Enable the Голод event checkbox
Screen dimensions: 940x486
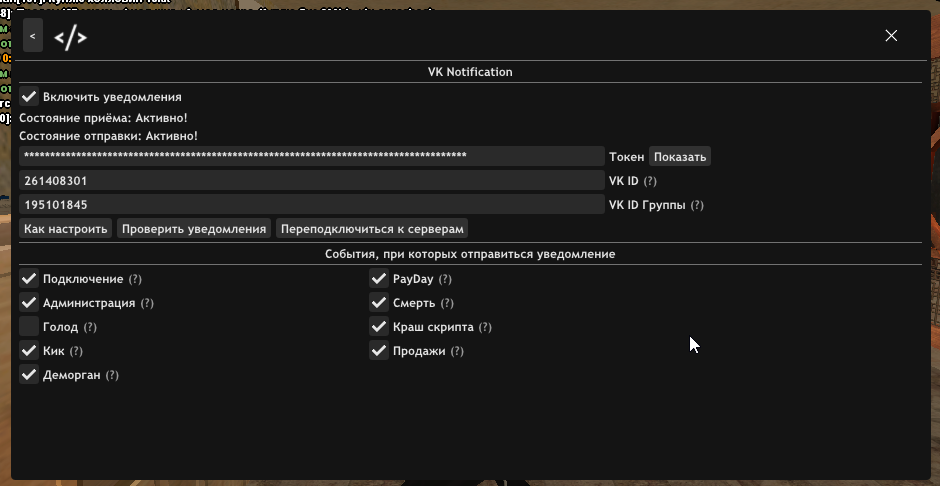(29, 327)
